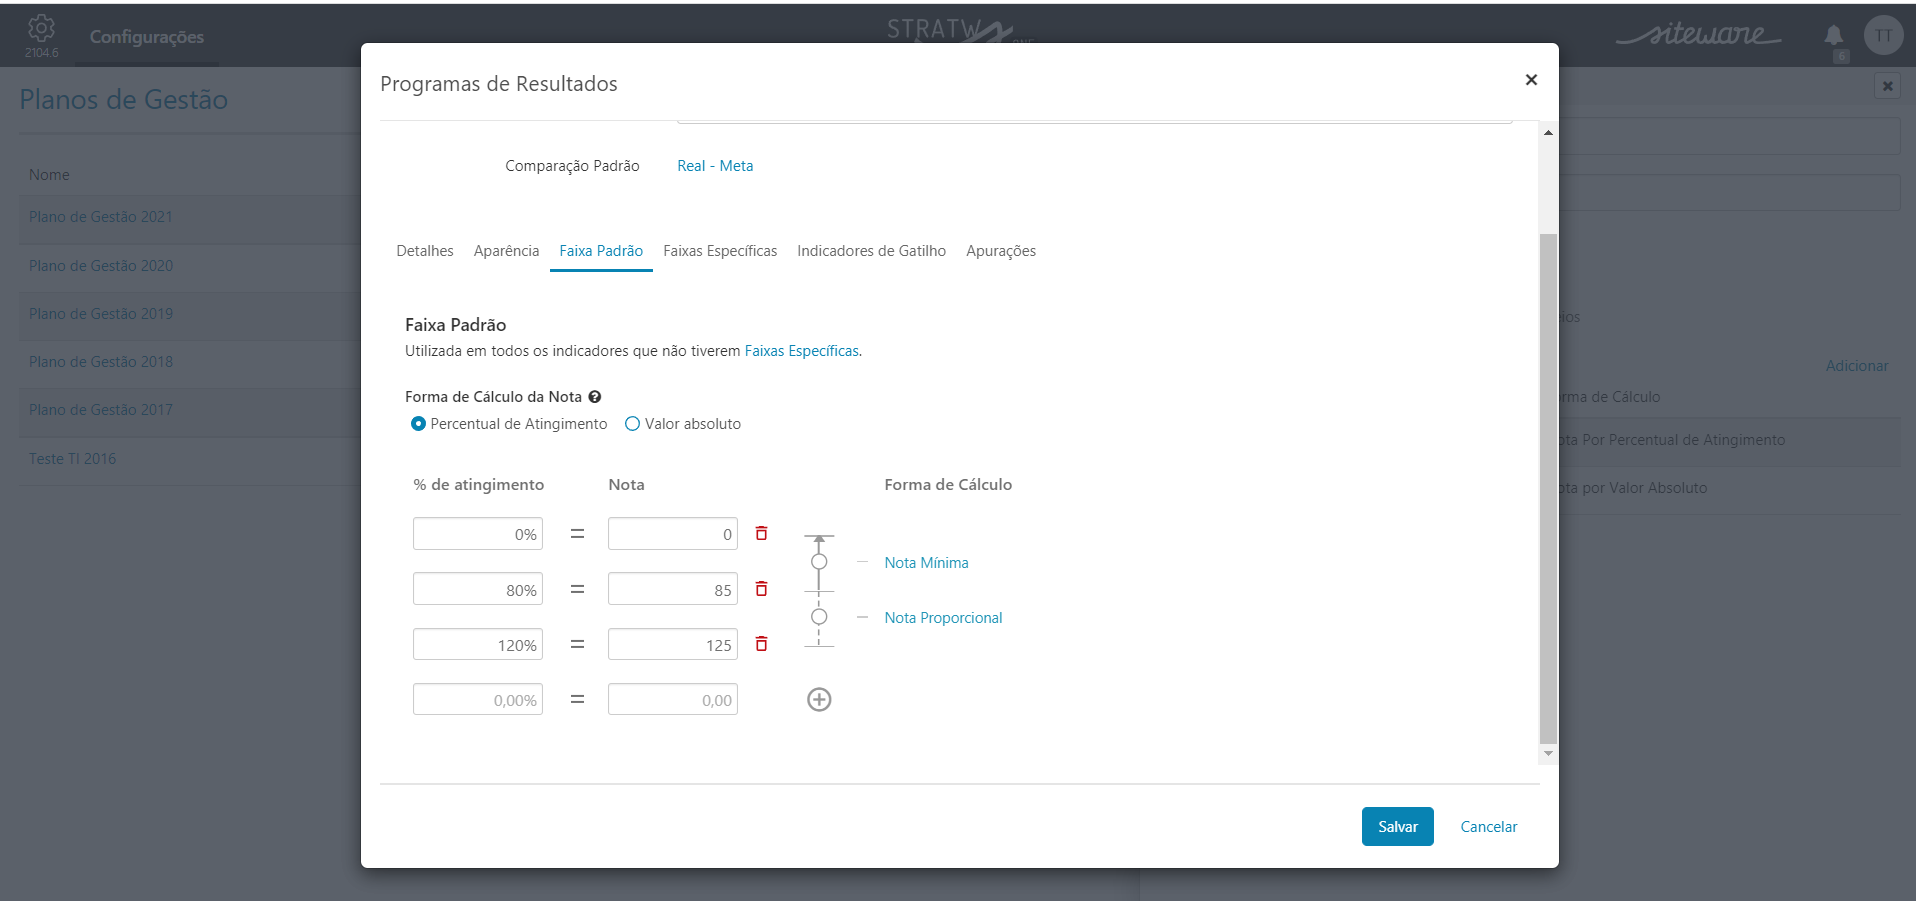Close the Programas de Resultados dialog
Screen dimensions: 1916x901
(1531, 80)
